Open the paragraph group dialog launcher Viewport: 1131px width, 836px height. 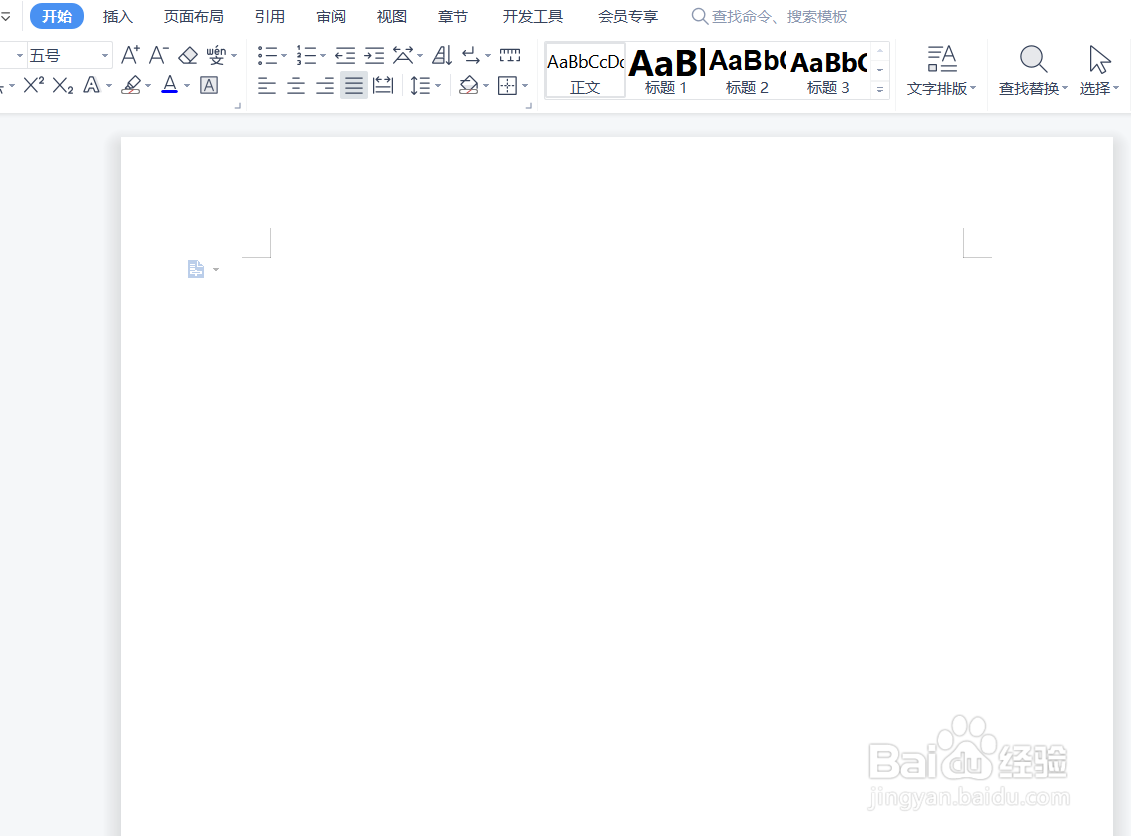tap(529, 106)
